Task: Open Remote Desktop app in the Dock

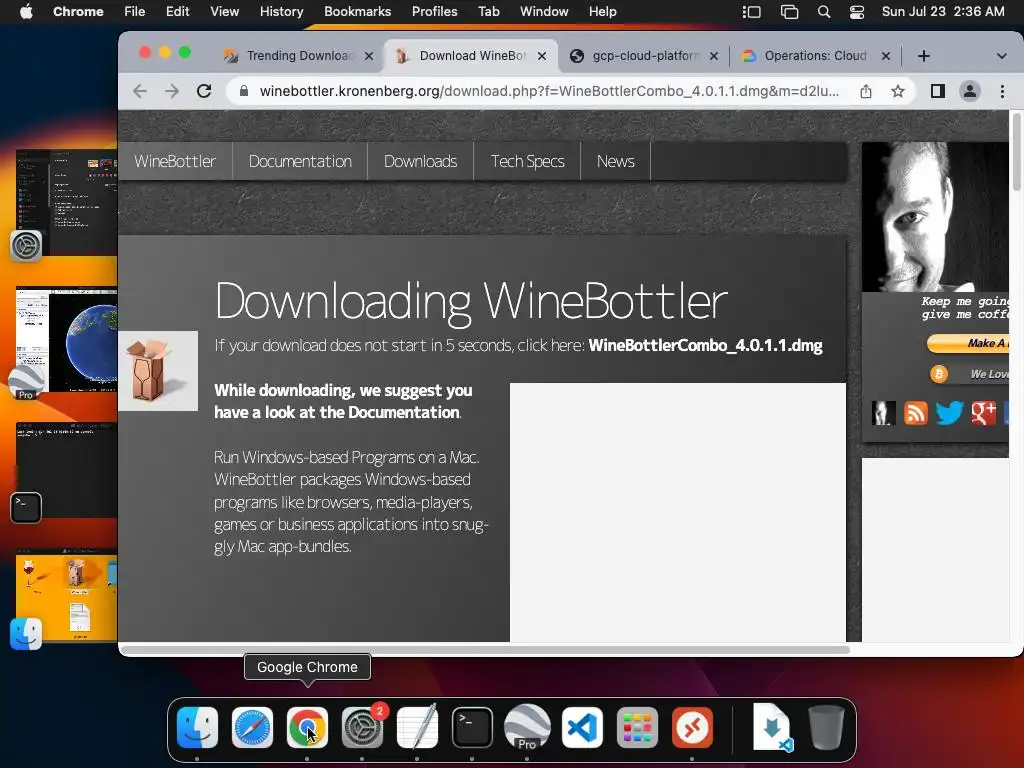Action: coord(692,728)
